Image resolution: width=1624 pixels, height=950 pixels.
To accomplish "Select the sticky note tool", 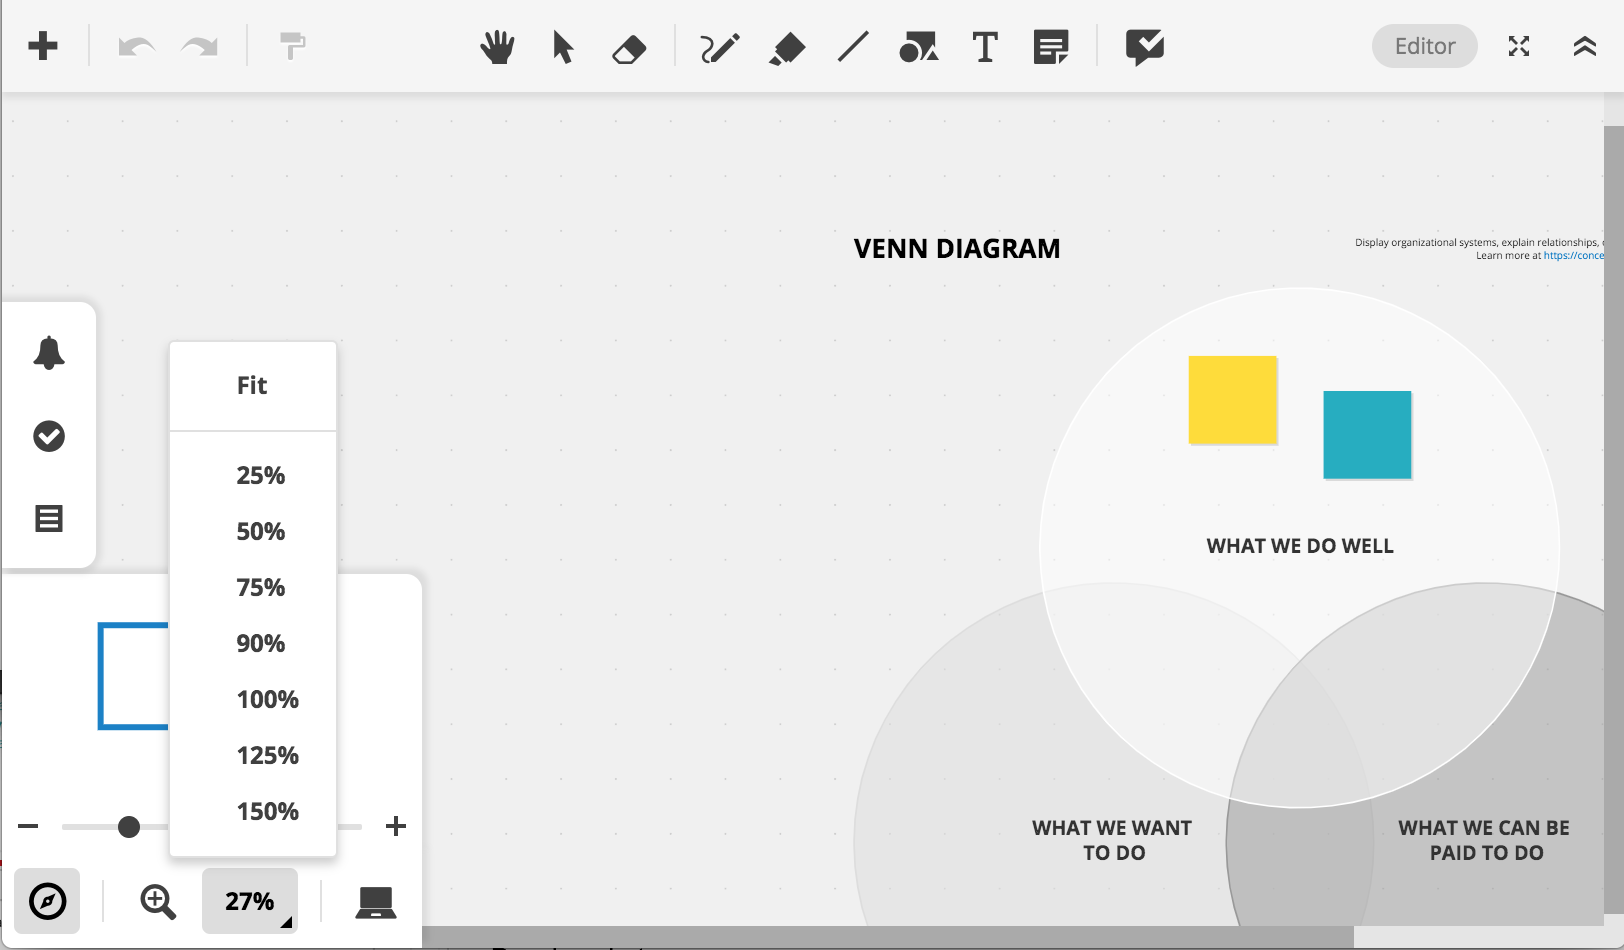I will pos(1051,47).
